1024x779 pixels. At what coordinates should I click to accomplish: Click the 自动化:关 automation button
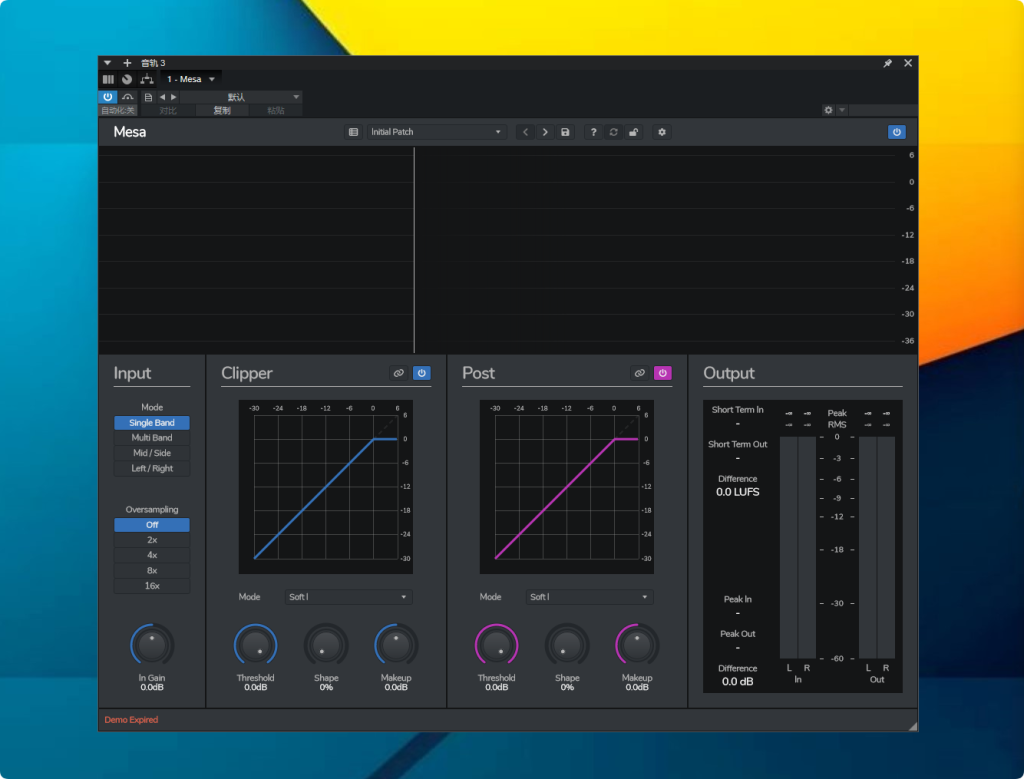coord(118,110)
